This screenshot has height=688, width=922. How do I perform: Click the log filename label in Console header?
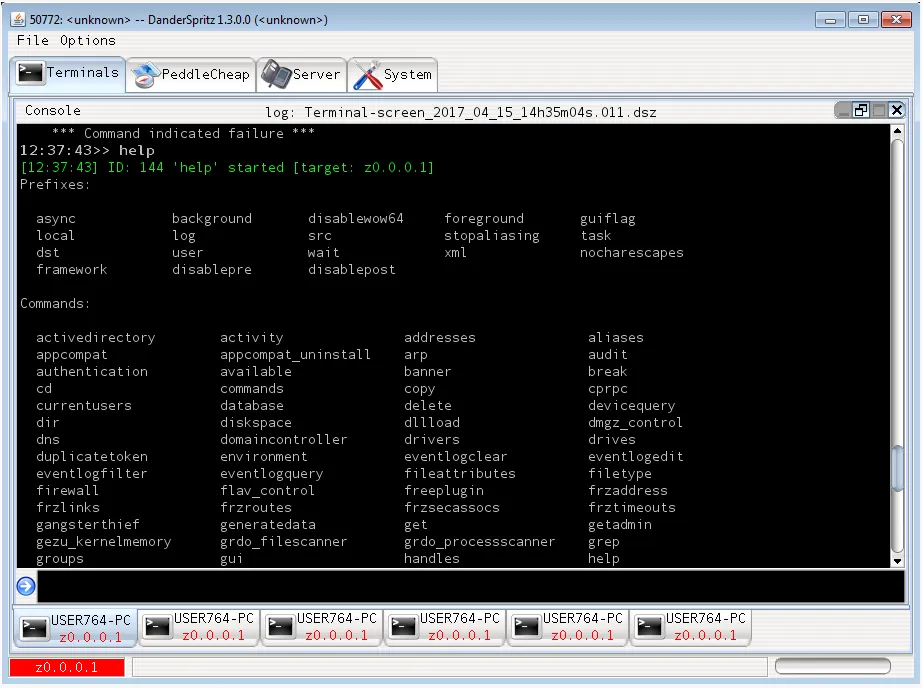[461, 112]
